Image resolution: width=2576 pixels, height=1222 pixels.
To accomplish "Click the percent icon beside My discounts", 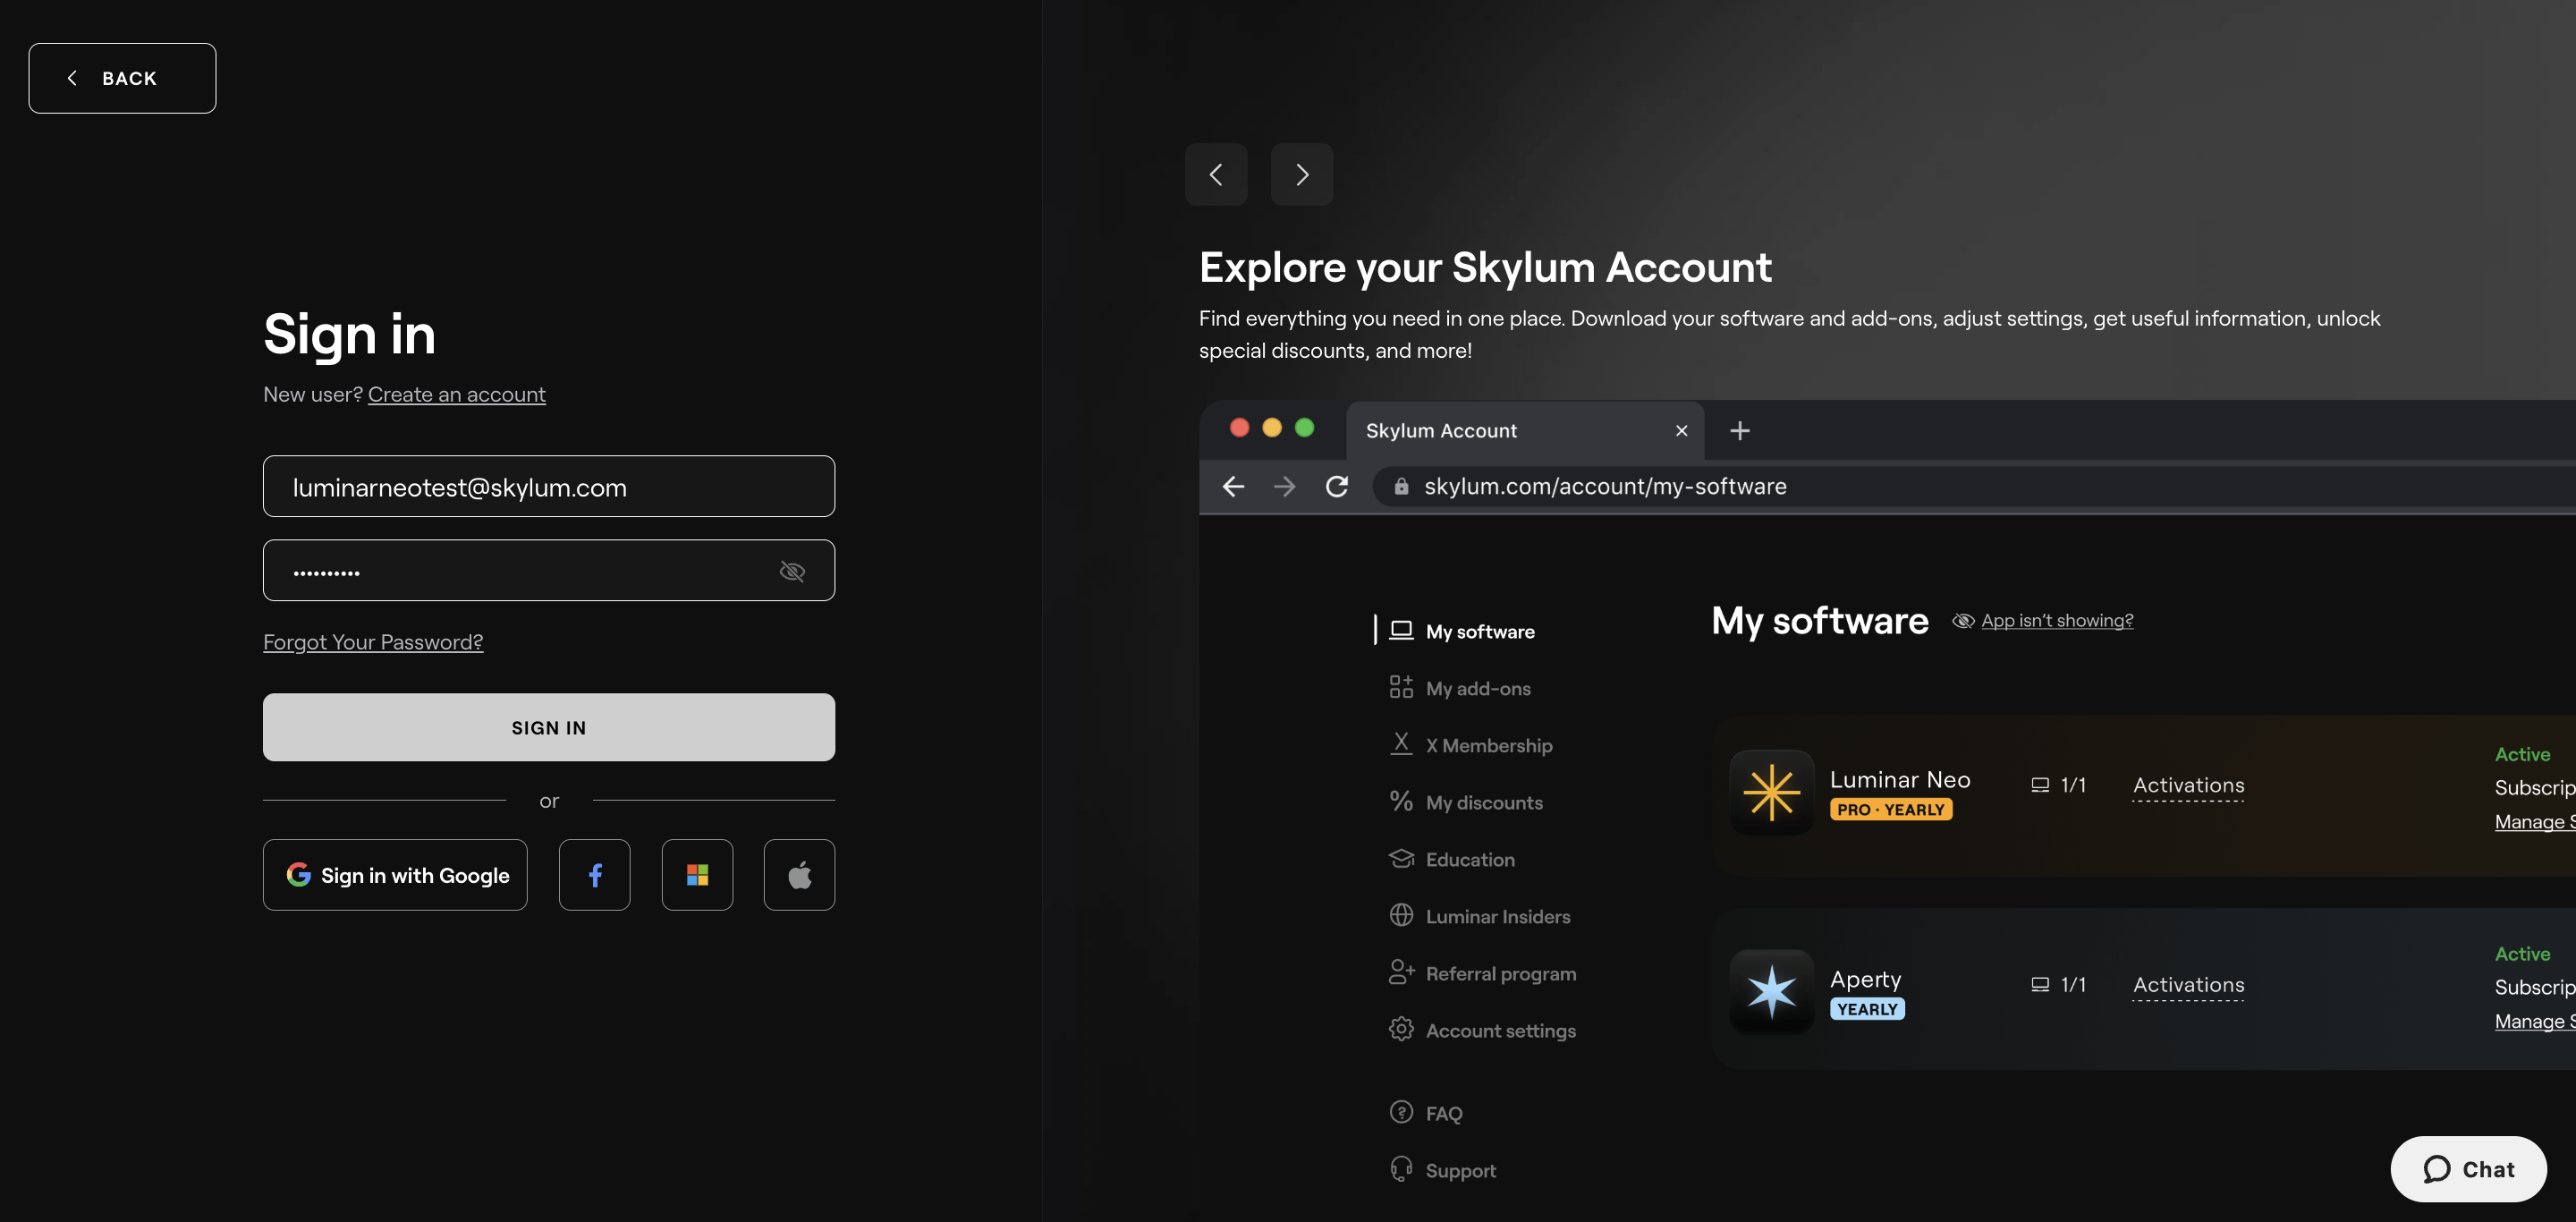I will (1400, 801).
